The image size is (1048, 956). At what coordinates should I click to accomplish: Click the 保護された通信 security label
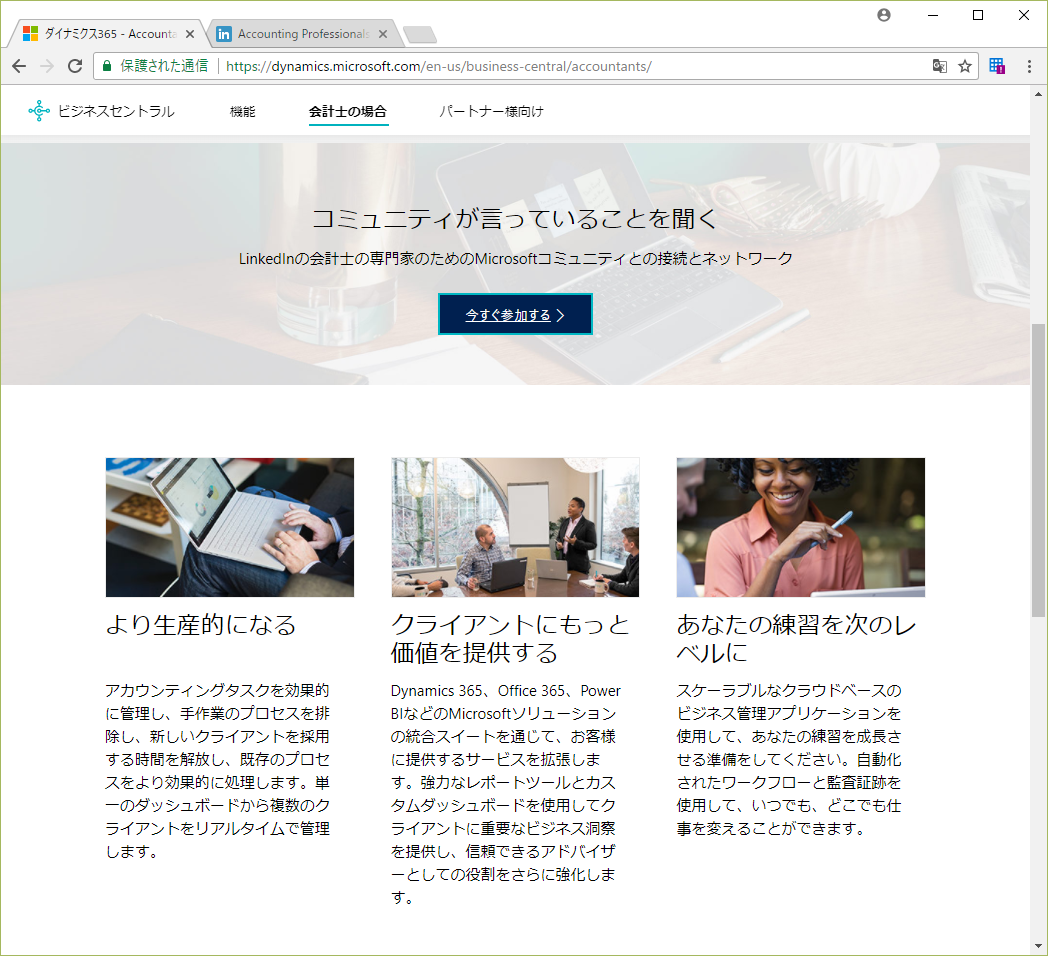(164, 66)
